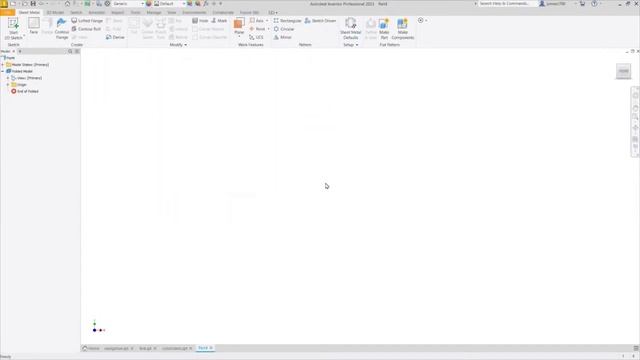Open Sheet Metal Defaults

pos(351,29)
